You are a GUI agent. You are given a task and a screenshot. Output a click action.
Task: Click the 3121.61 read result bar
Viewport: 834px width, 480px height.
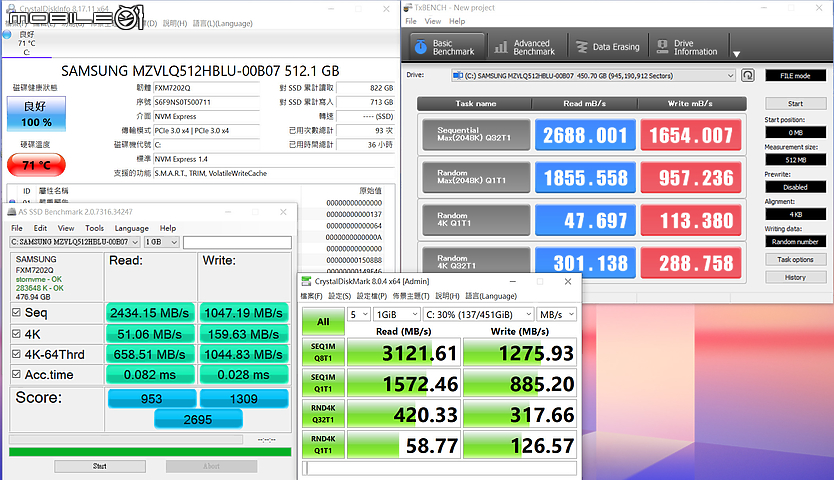(404, 353)
